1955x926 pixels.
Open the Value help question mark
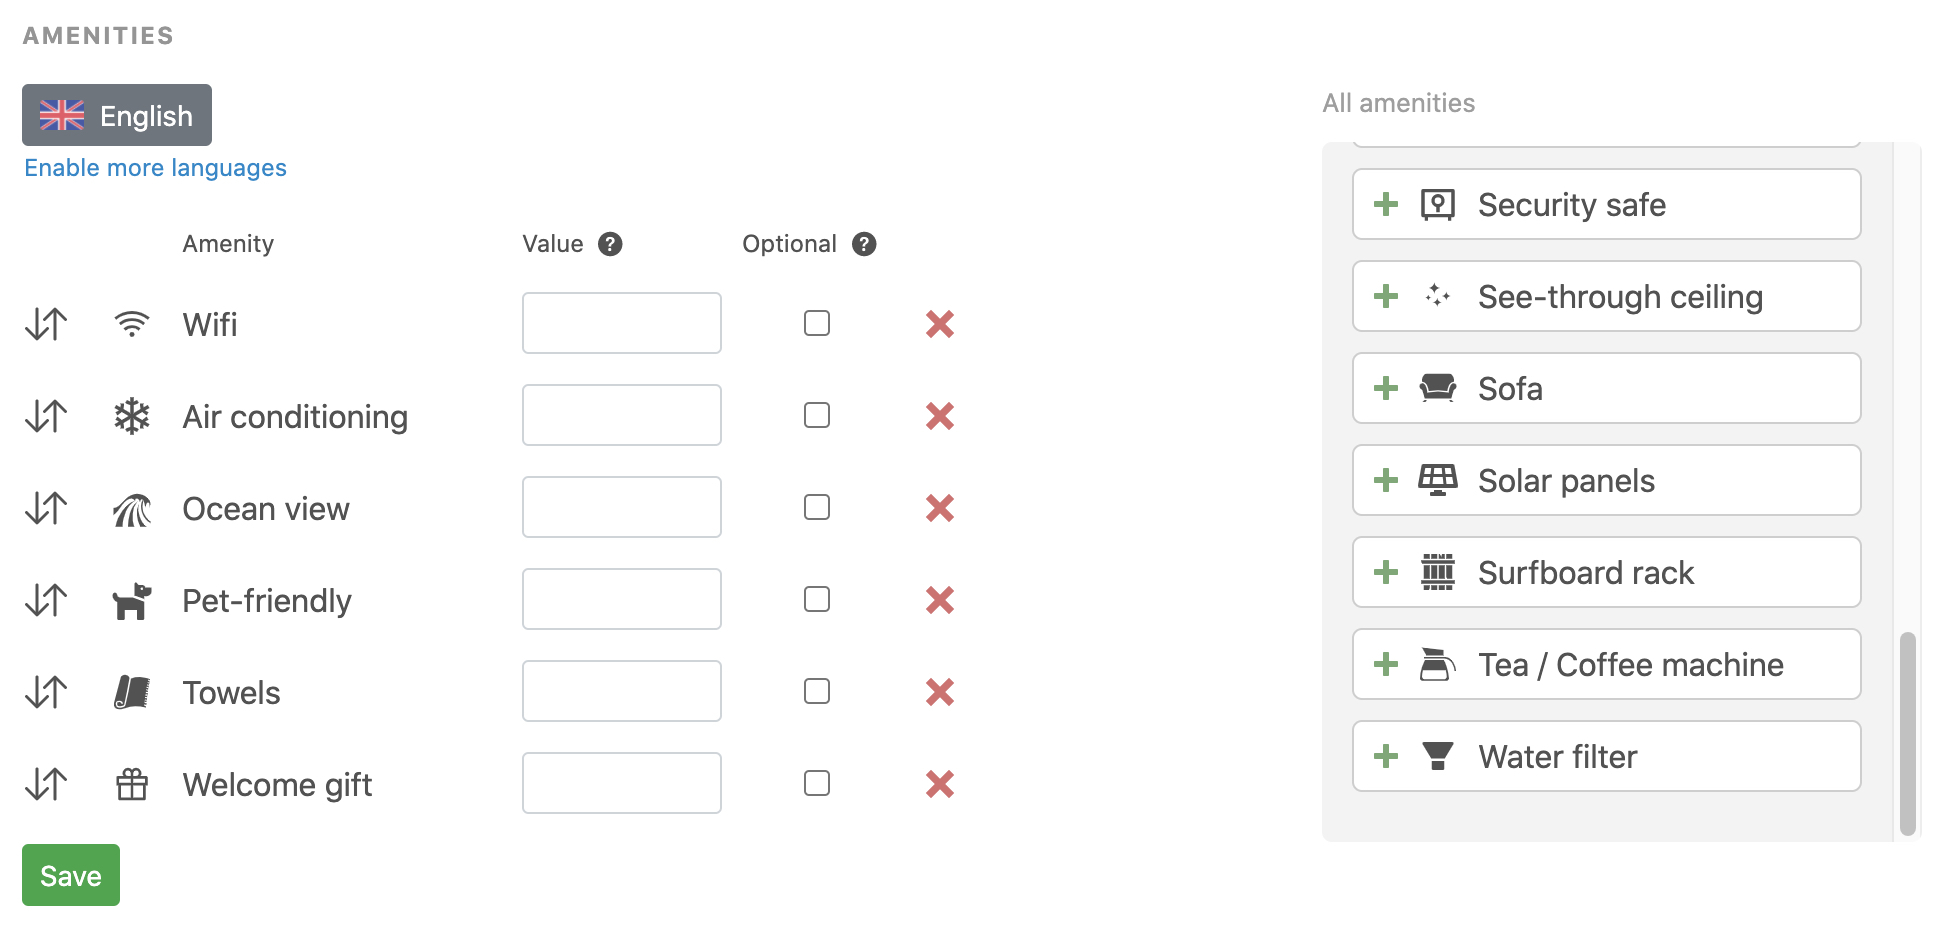(610, 244)
